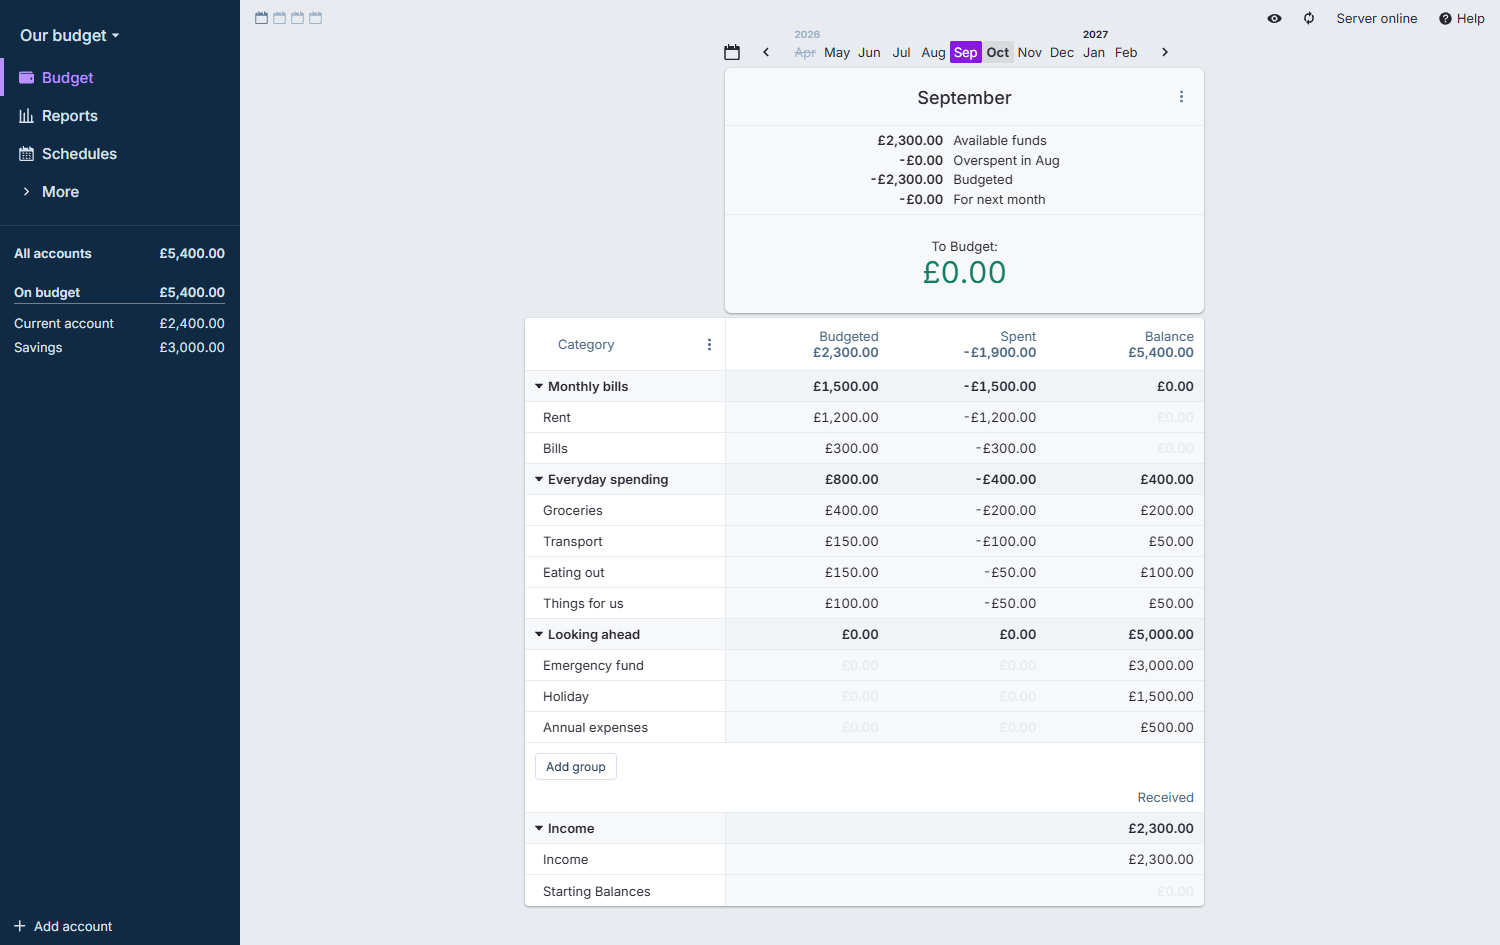The width and height of the screenshot is (1500, 945).
Task: Open the September month options menu
Action: click(1181, 97)
